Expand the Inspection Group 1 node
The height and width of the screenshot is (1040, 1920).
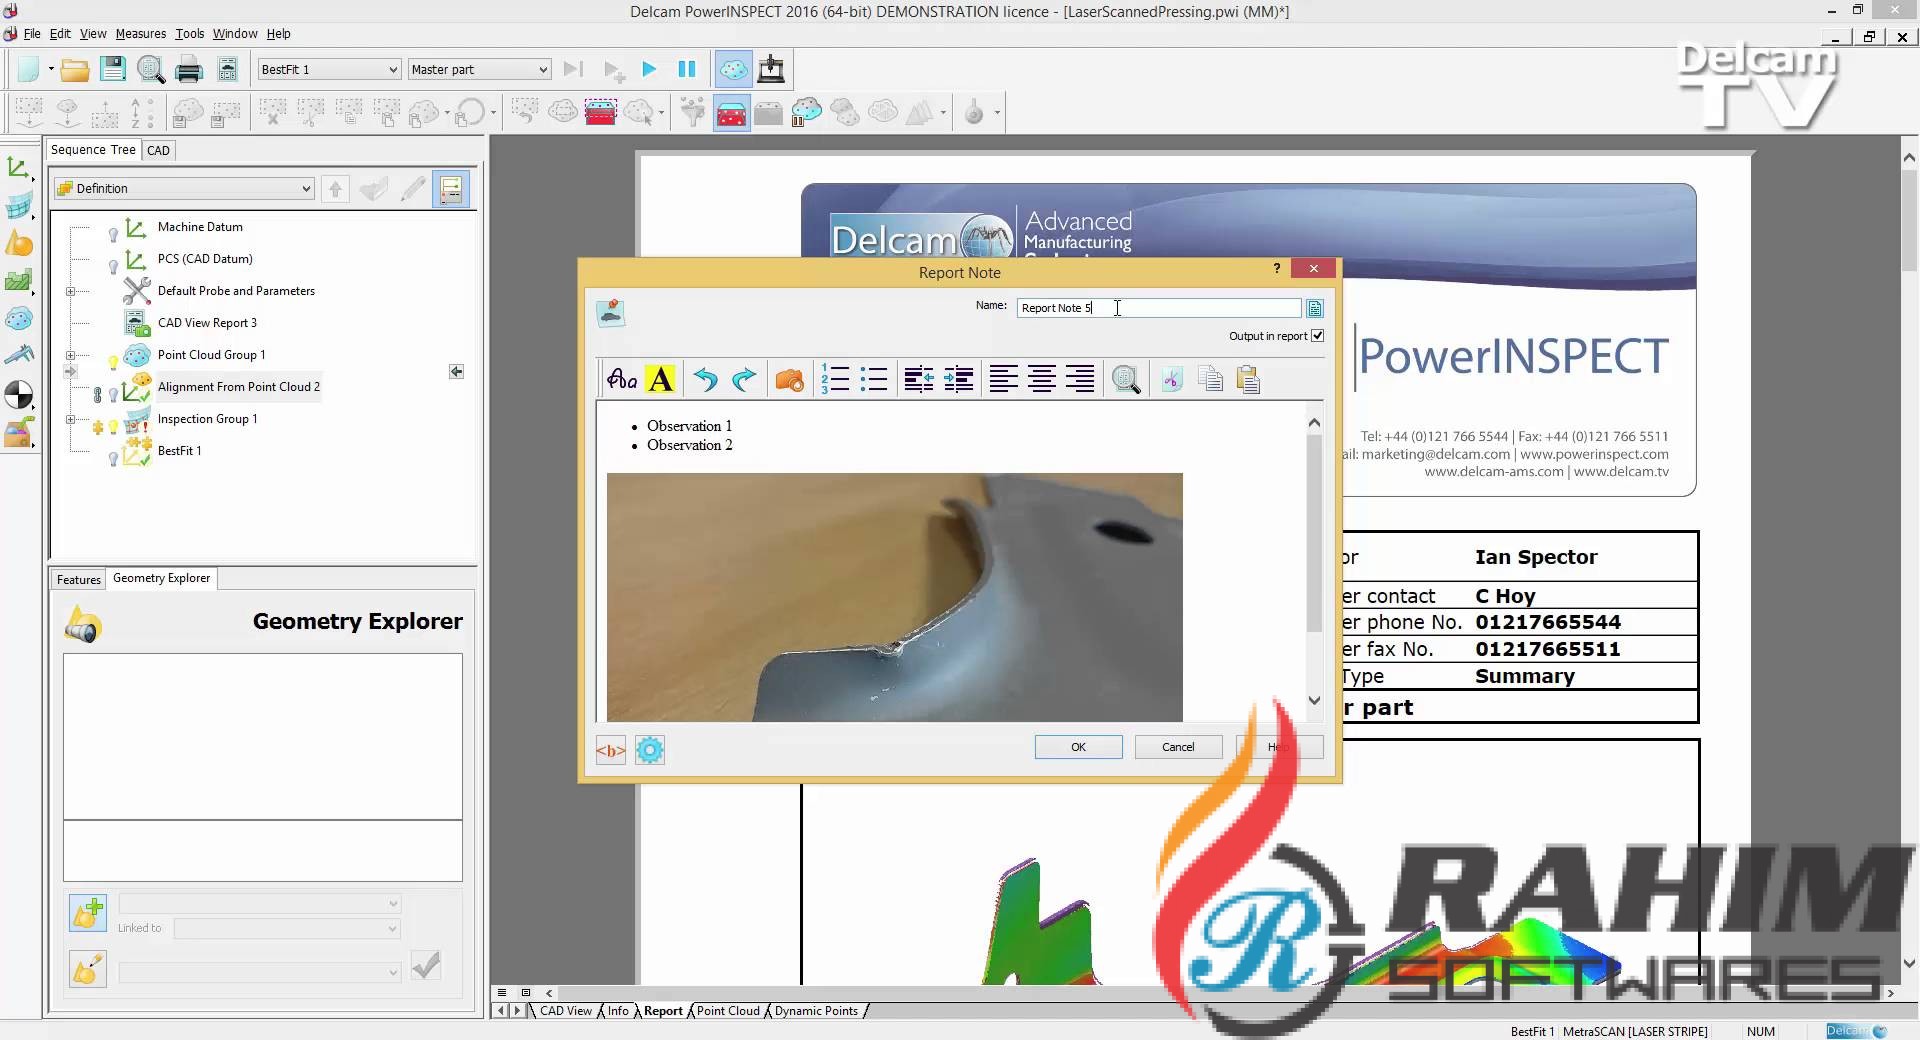tap(70, 419)
